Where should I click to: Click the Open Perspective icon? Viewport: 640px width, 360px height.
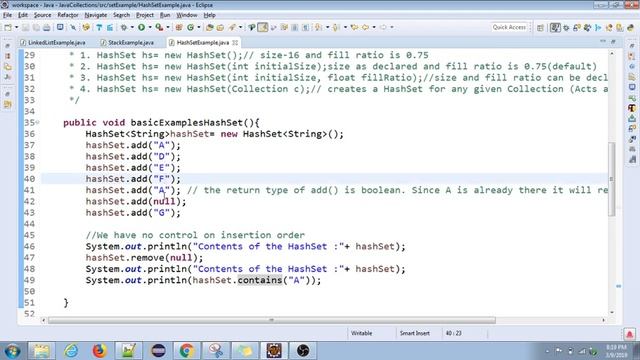point(540,28)
